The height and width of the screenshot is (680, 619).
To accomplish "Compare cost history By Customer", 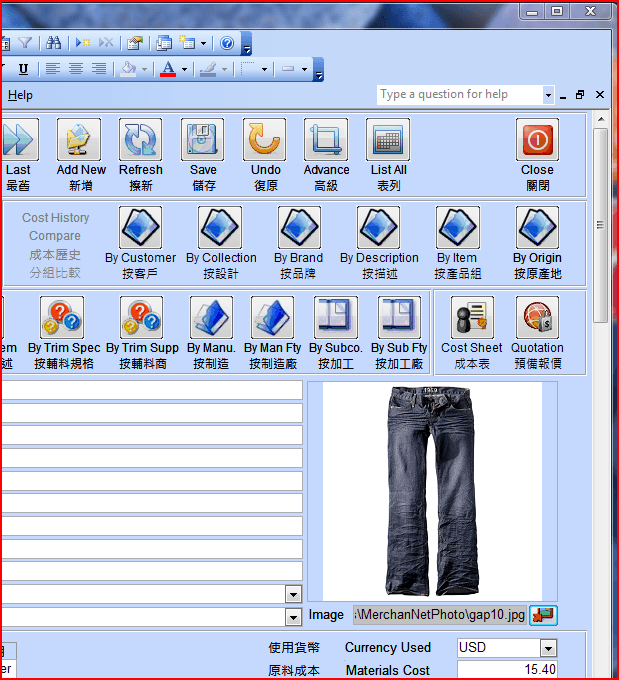I will click(140, 229).
